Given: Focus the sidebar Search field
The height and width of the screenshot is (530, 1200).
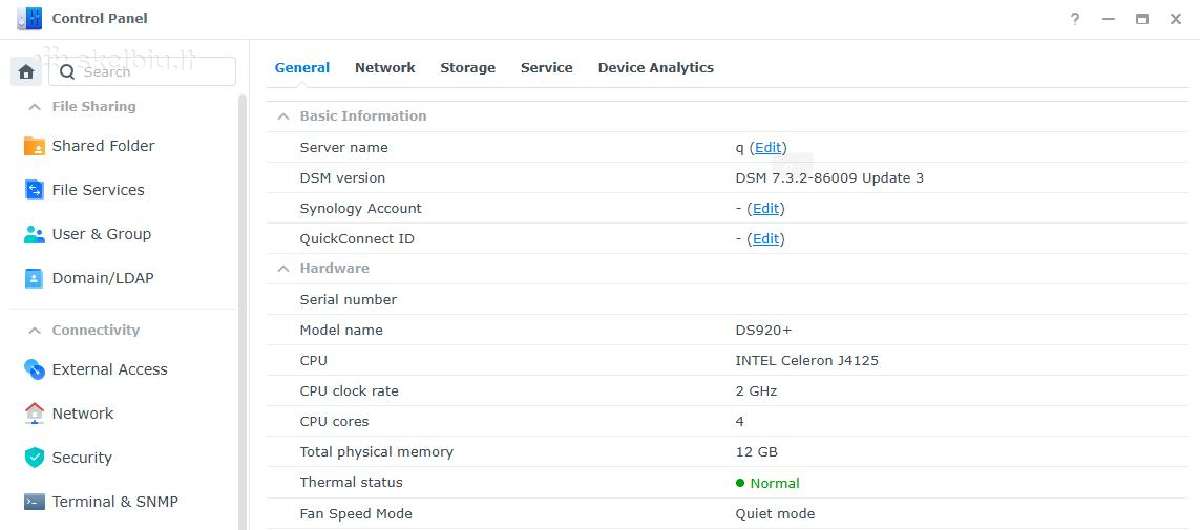Looking at the screenshot, I should [143, 72].
